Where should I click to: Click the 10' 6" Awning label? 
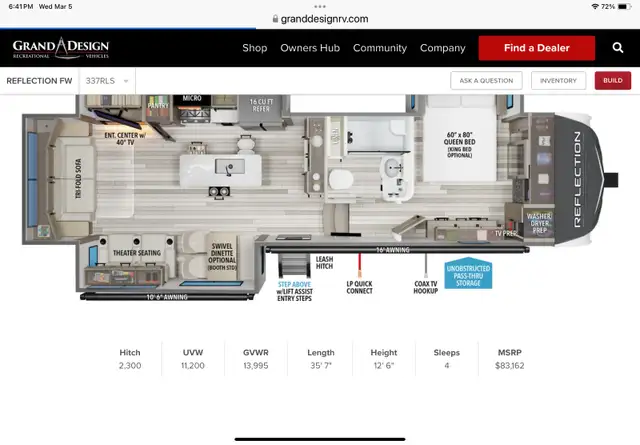coord(167,297)
